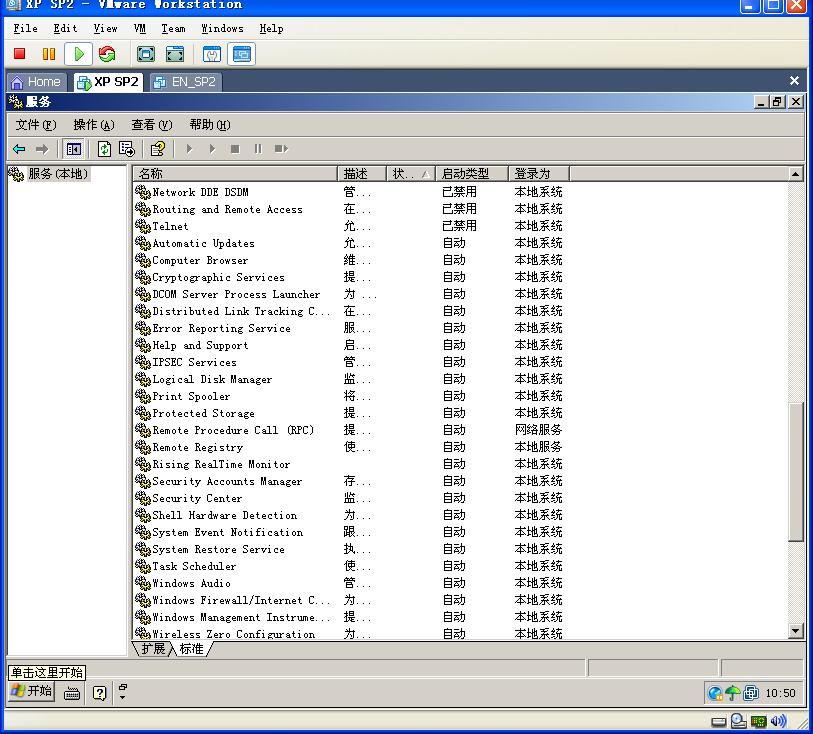Reset the virtual machine with the red-green icon
The height and width of the screenshot is (734, 813).
tap(107, 54)
